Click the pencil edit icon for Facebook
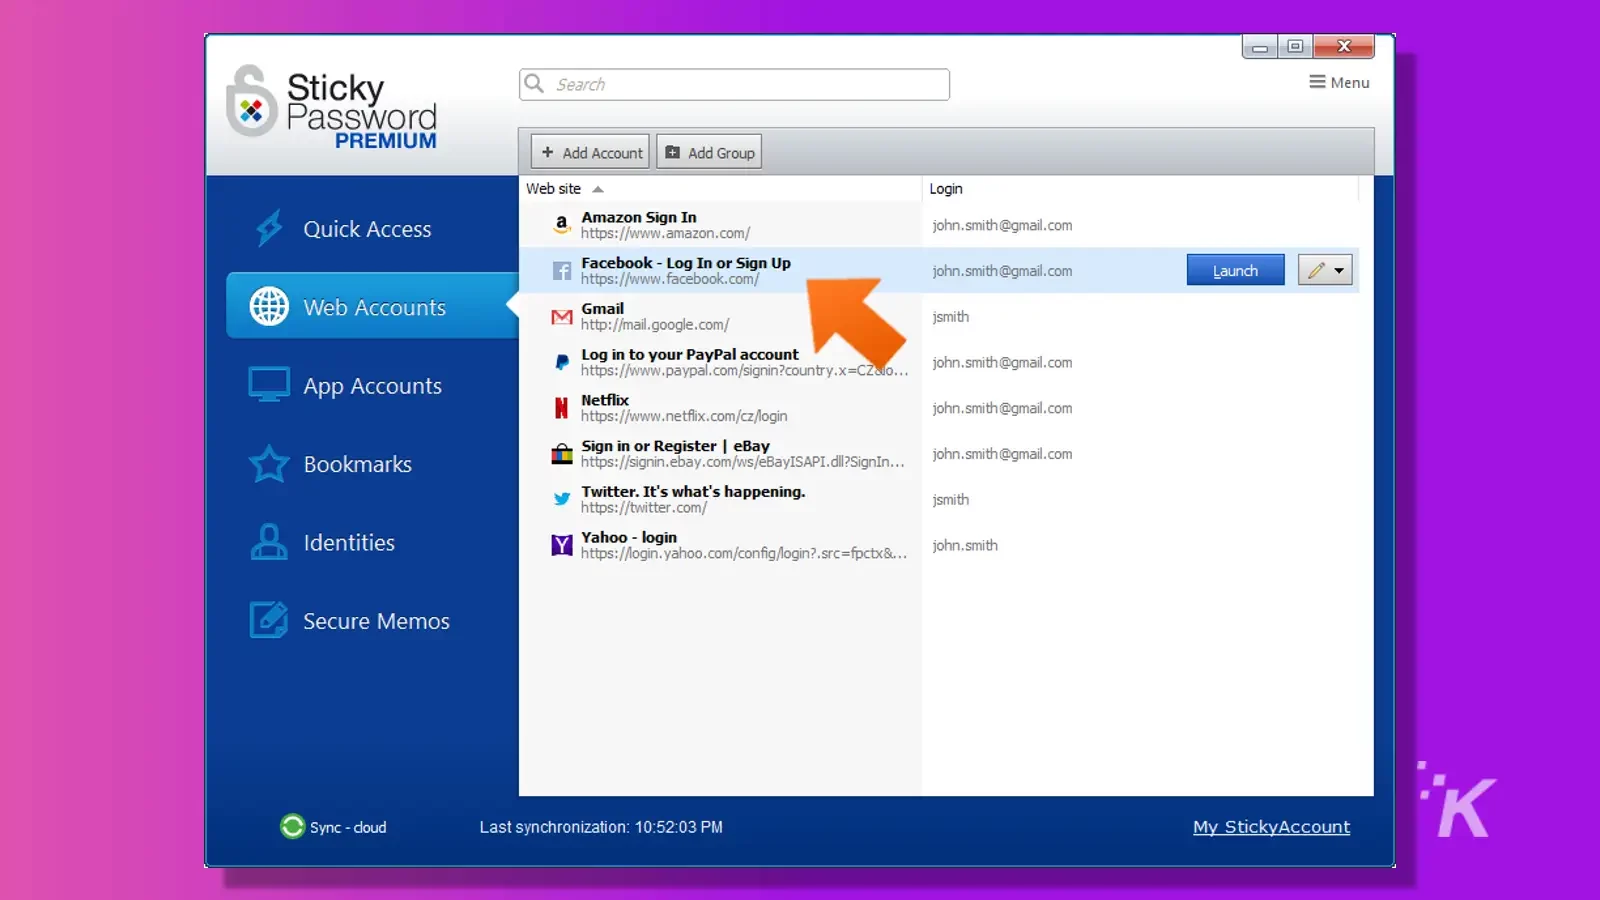This screenshot has width=1600, height=900. coord(1316,270)
